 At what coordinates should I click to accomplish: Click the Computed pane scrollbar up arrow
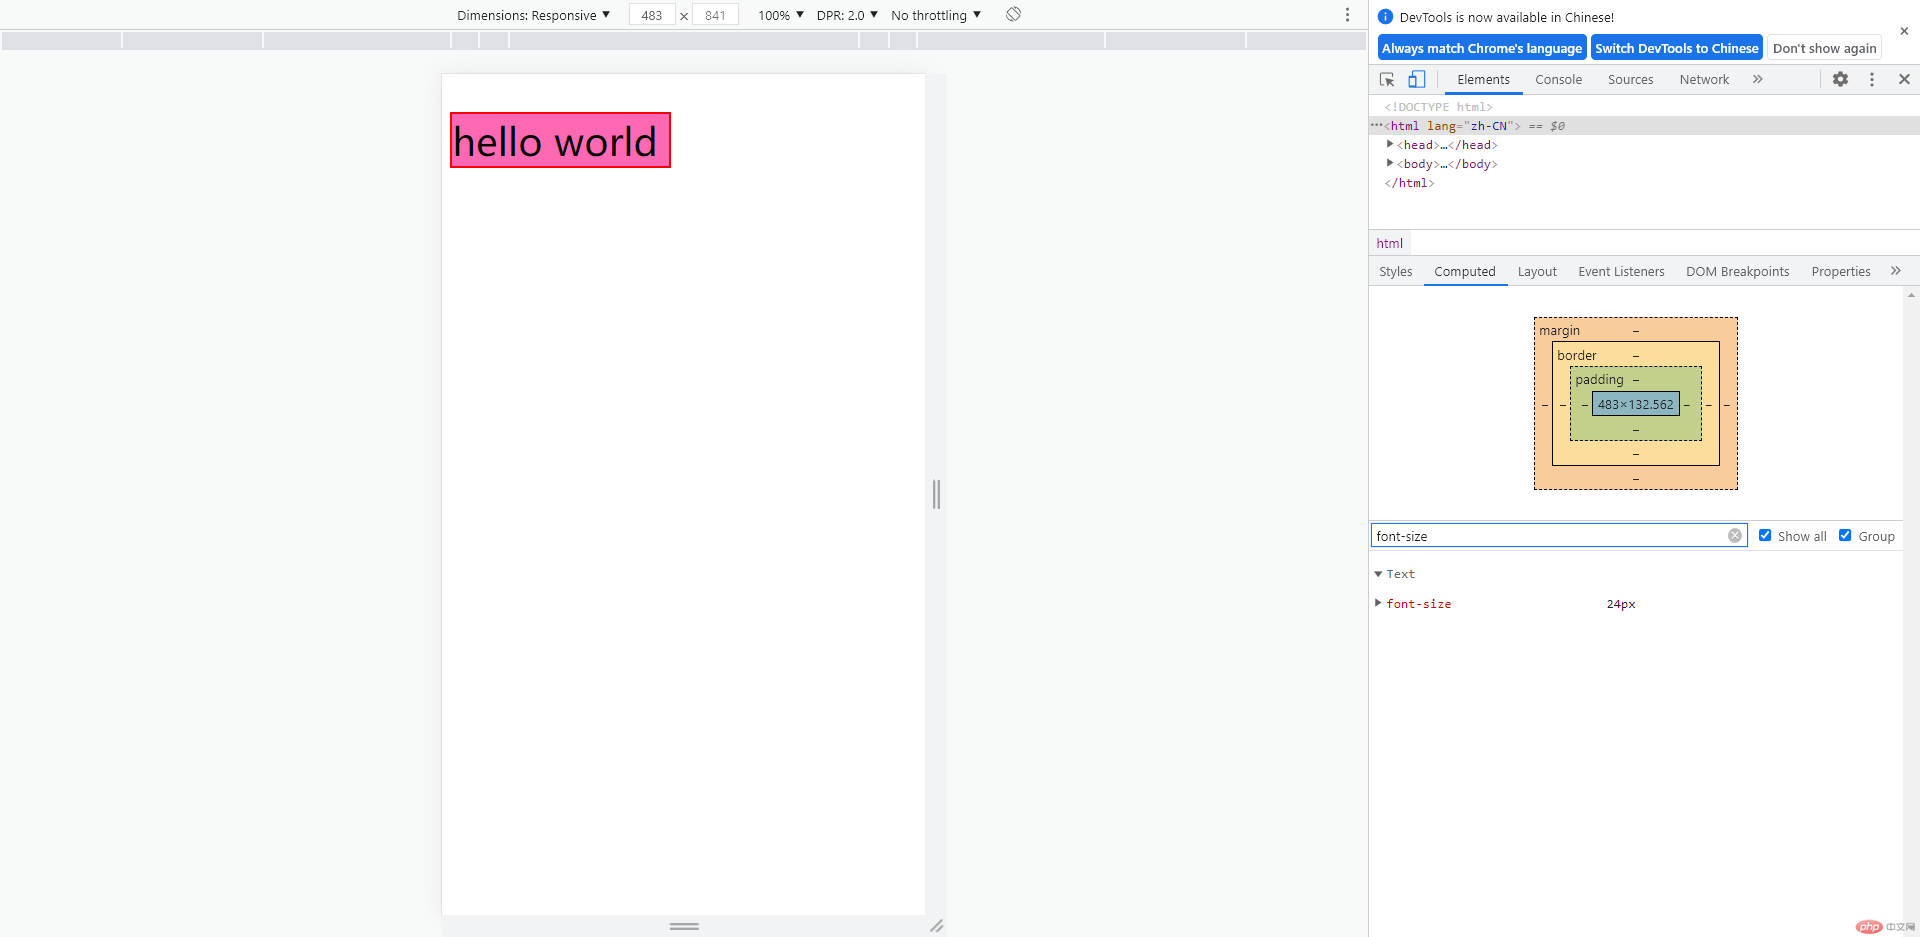(x=1911, y=295)
